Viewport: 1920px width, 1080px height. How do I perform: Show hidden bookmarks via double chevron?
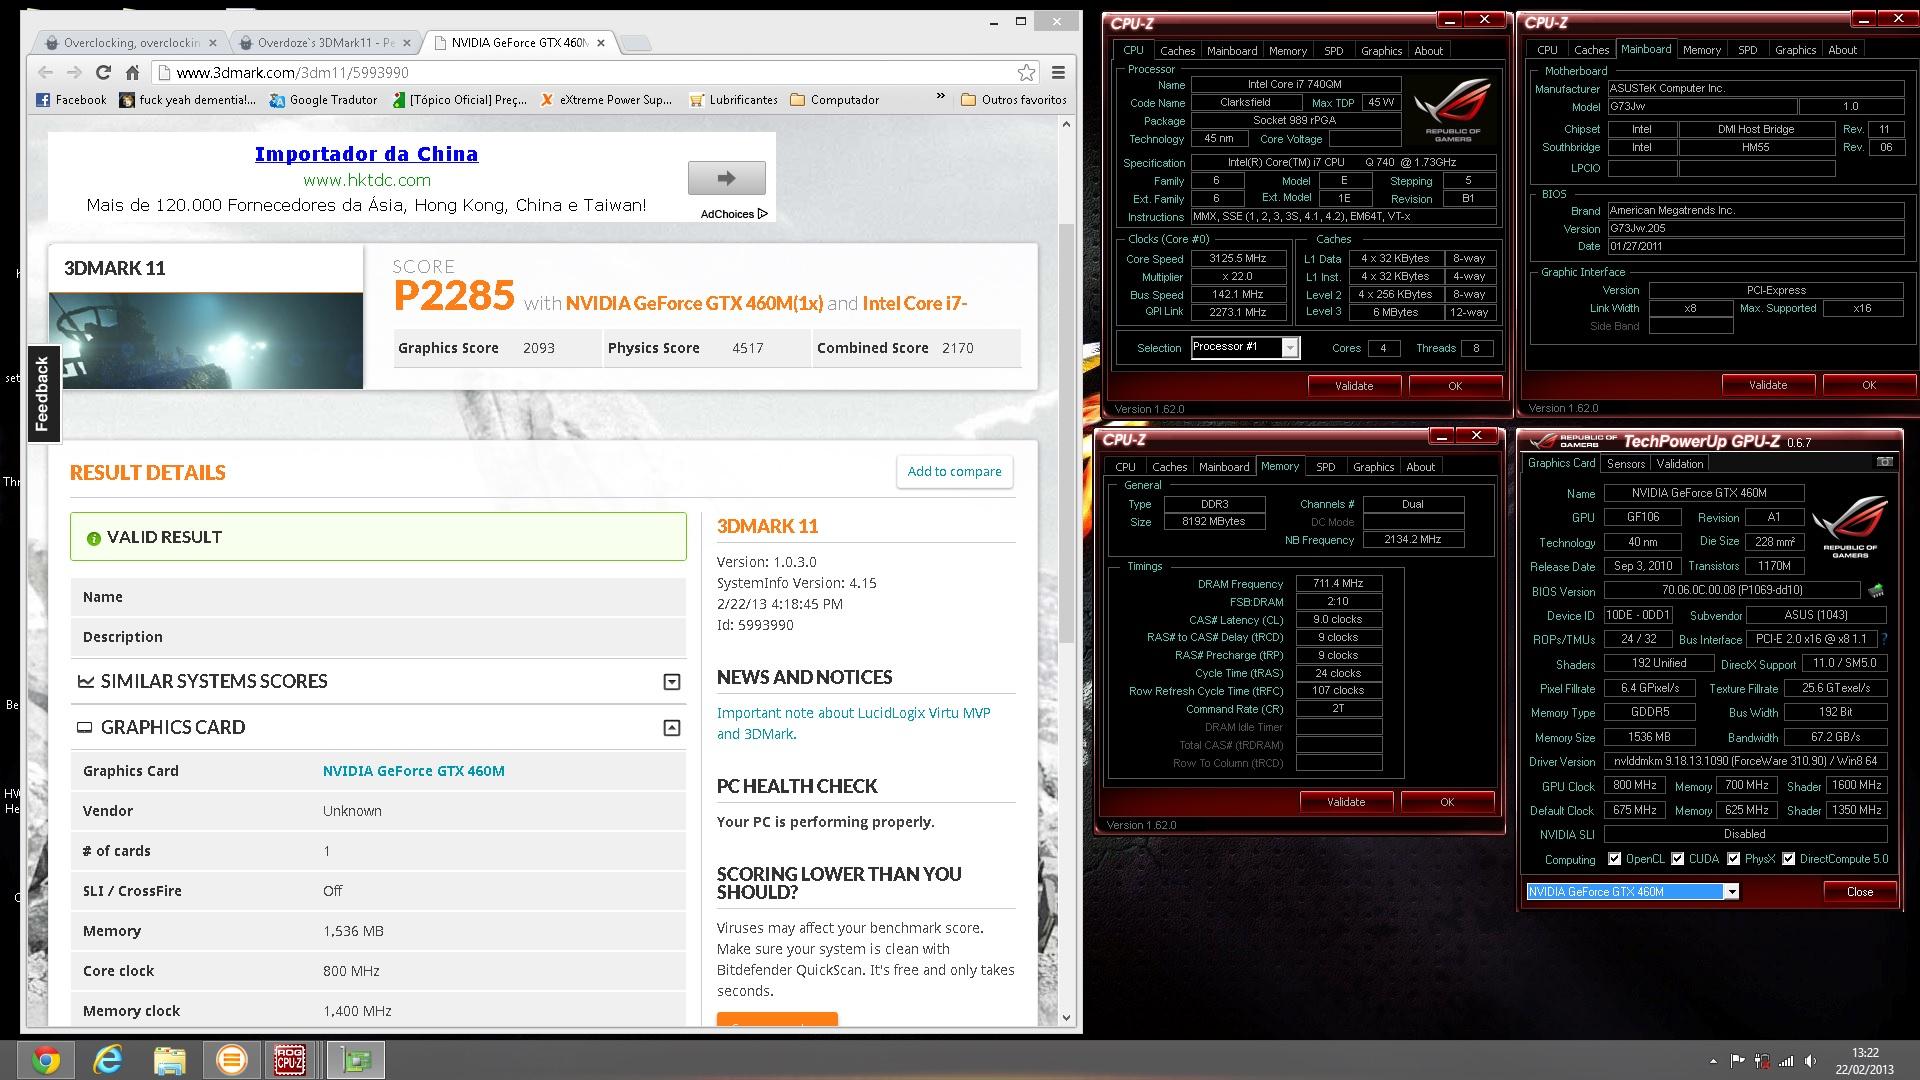click(940, 97)
